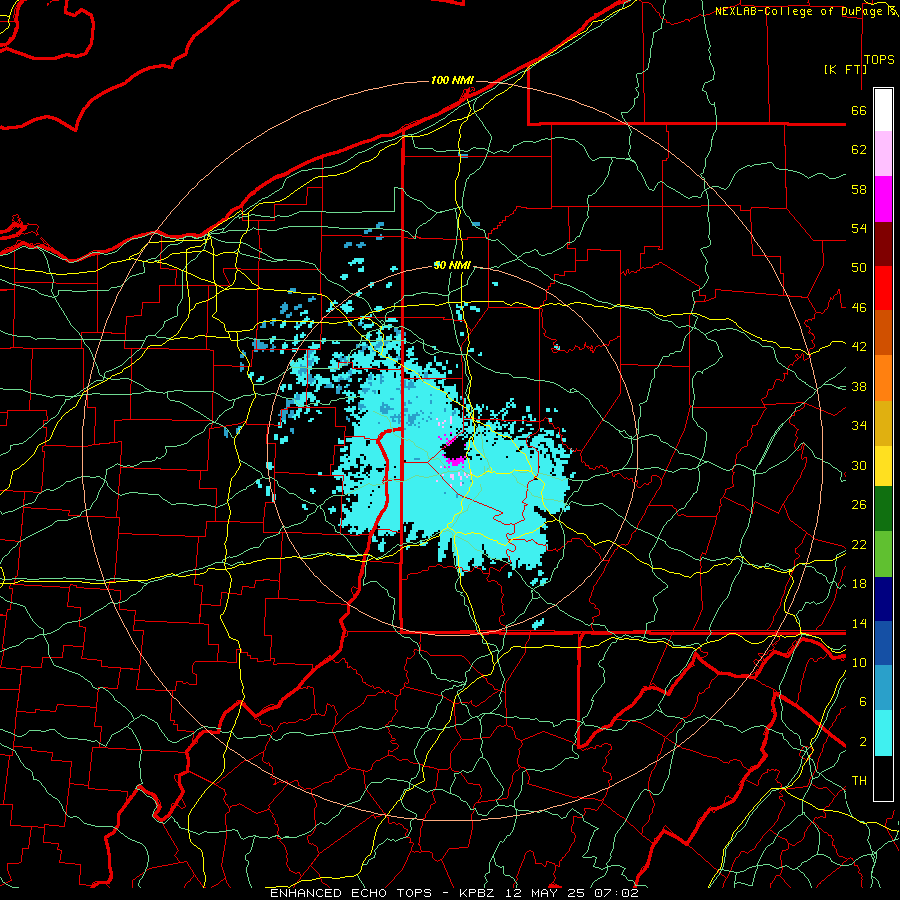This screenshot has height=900, width=900.
Task: Click the "12 MAY 25 07:02" timestamp
Action: pos(572,893)
